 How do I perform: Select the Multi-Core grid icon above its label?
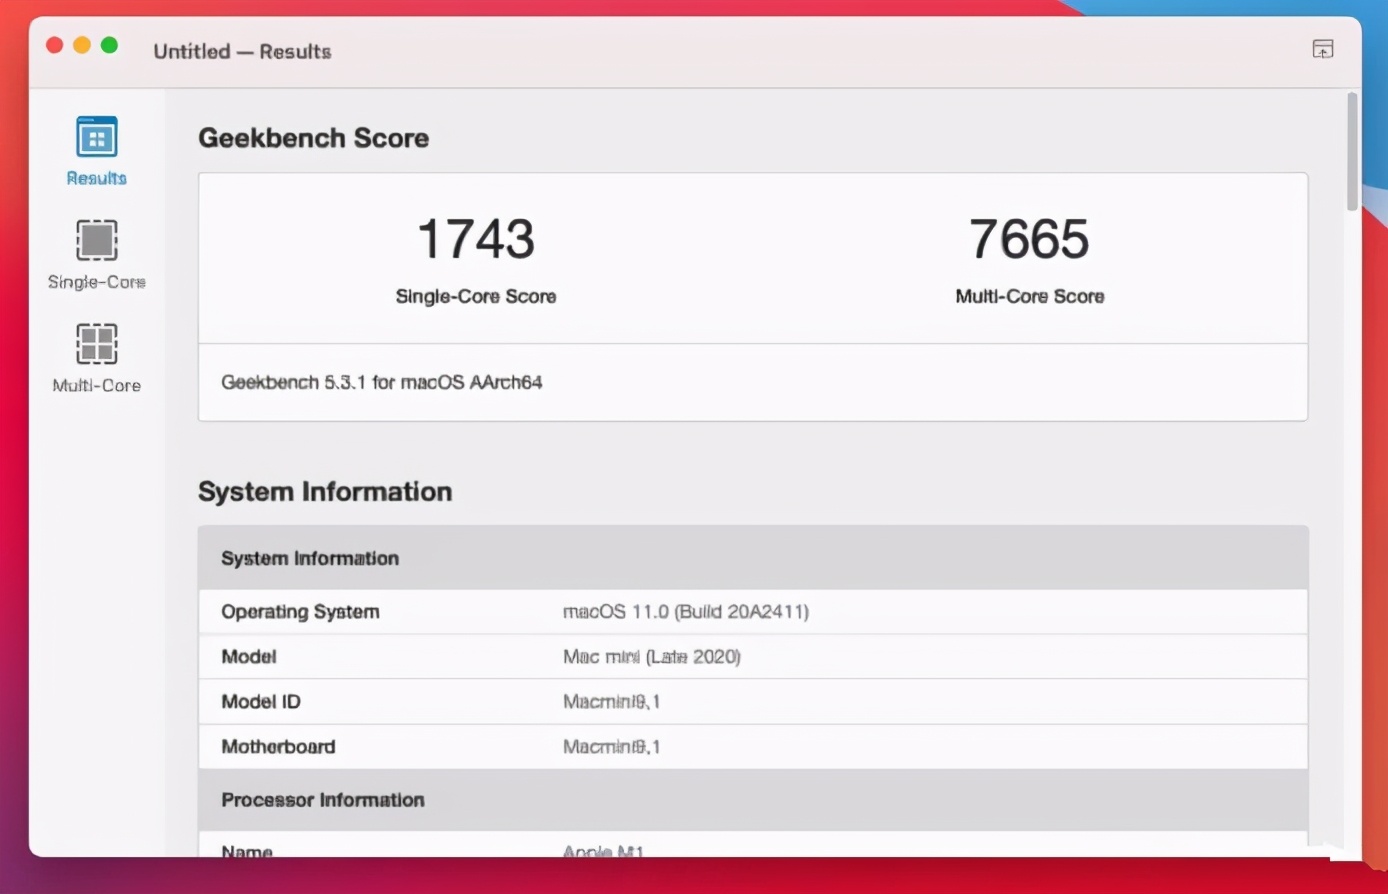point(96,344)
